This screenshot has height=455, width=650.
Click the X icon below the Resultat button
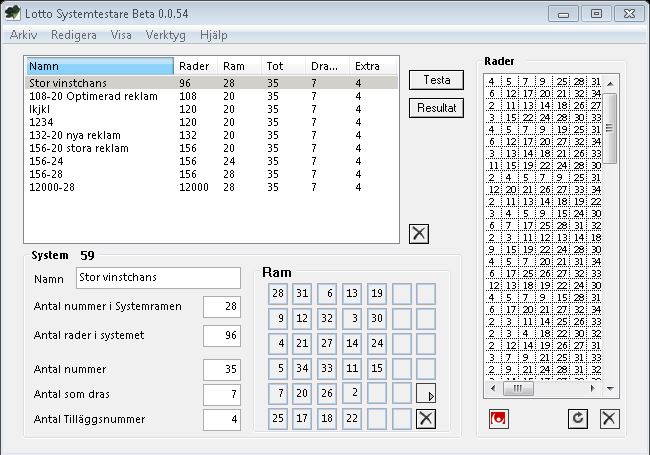pyautogui.click(x=420, y=233)
